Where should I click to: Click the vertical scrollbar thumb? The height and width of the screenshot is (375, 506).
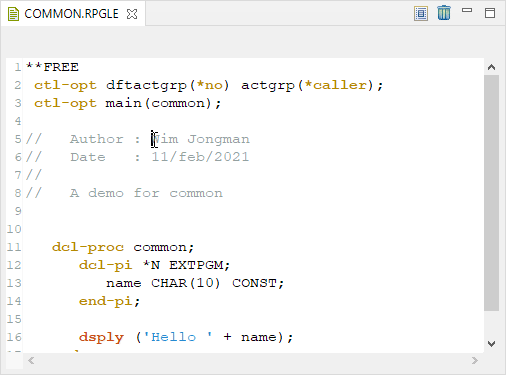pos(491,193)
